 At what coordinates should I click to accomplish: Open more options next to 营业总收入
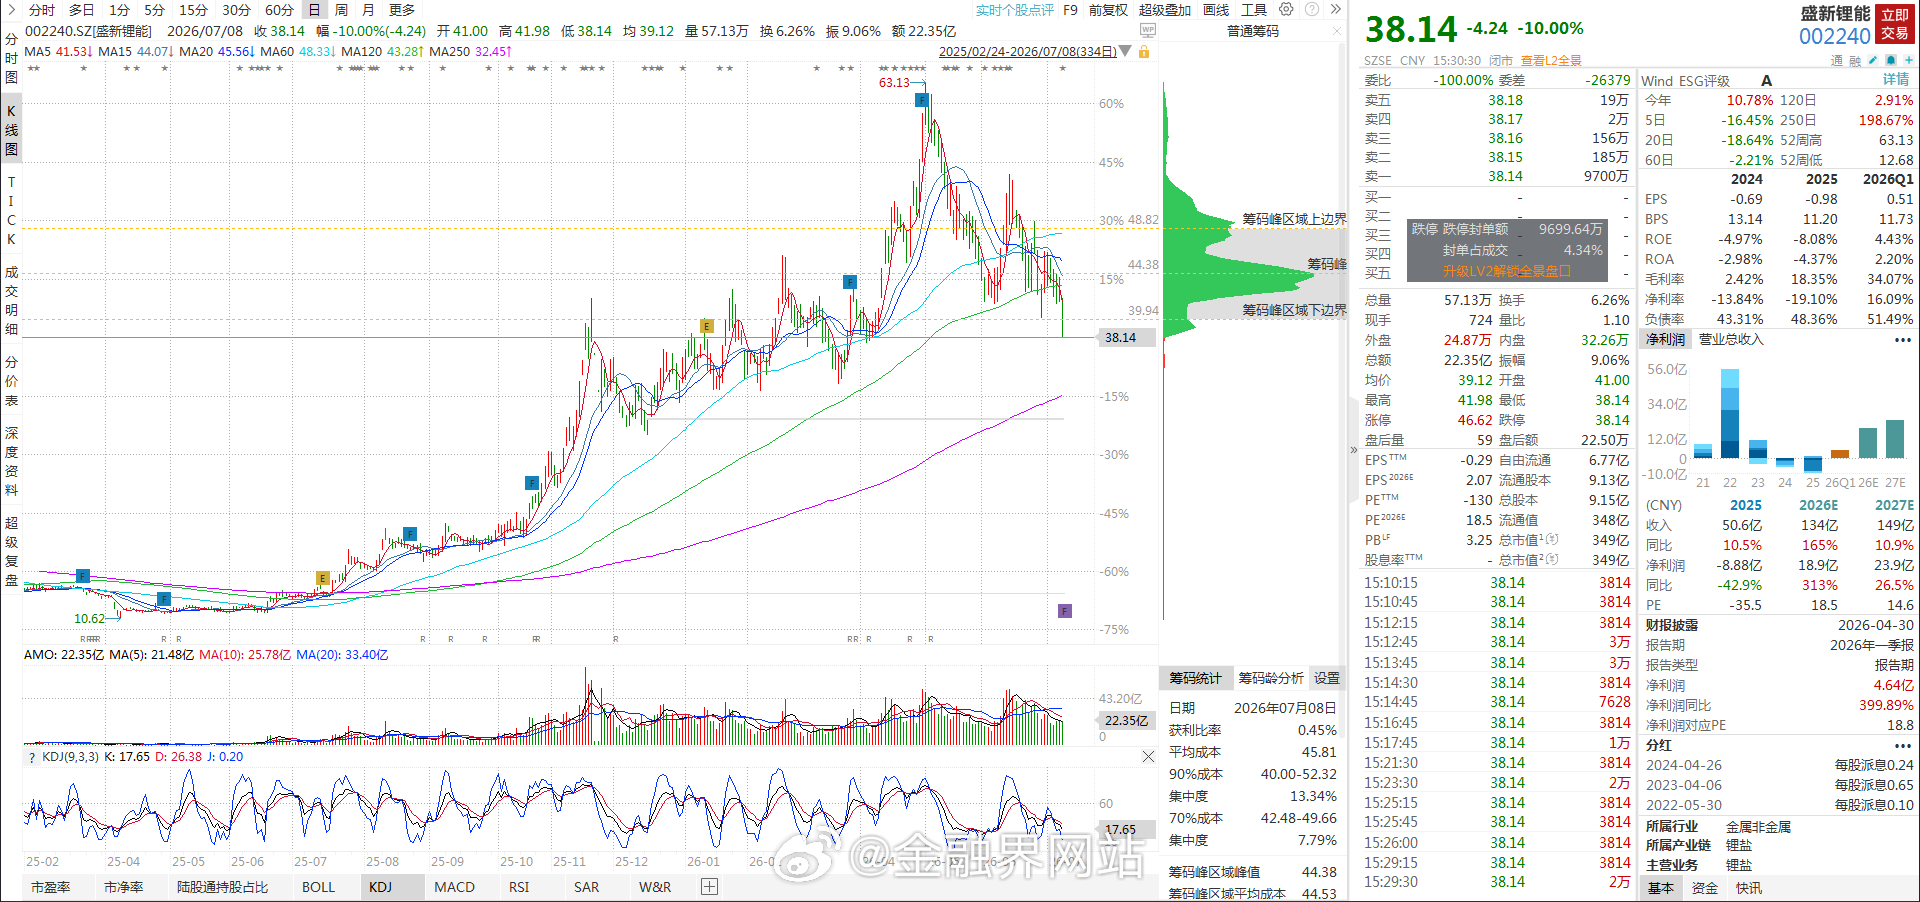pyautogui.click(x=1902, y=340)
